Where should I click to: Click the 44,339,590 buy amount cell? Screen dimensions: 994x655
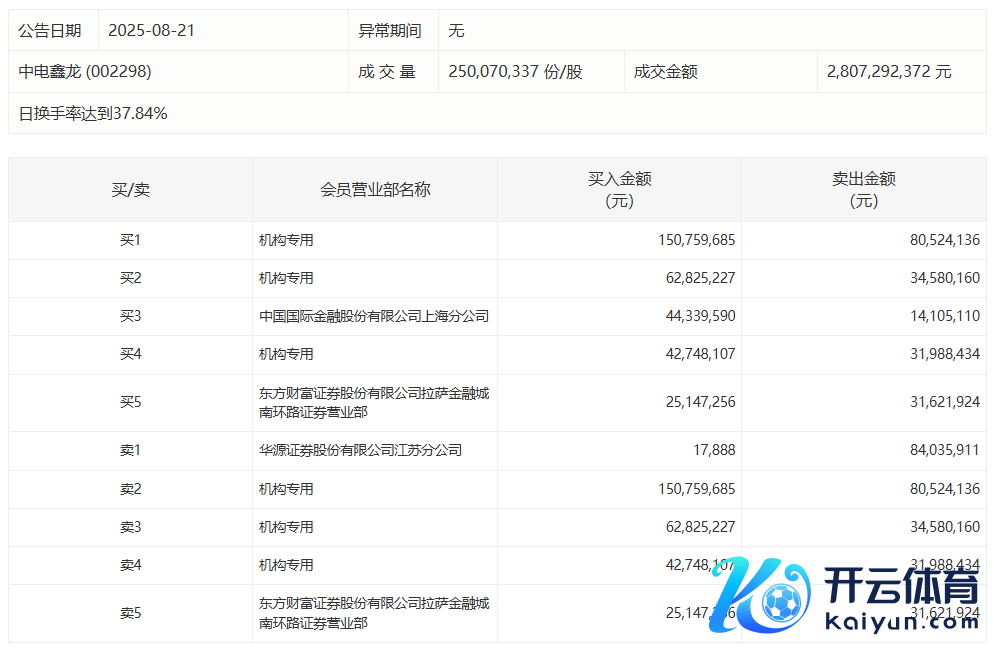coord(697,316)
